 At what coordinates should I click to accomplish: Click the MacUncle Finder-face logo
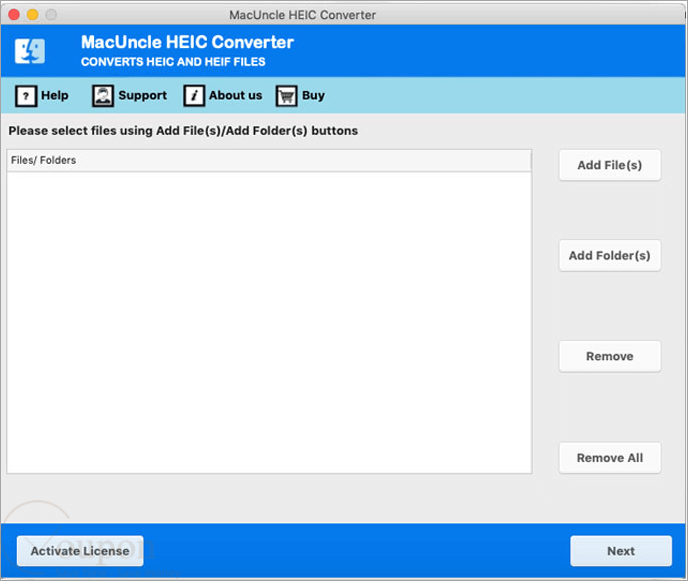point(30,51)
